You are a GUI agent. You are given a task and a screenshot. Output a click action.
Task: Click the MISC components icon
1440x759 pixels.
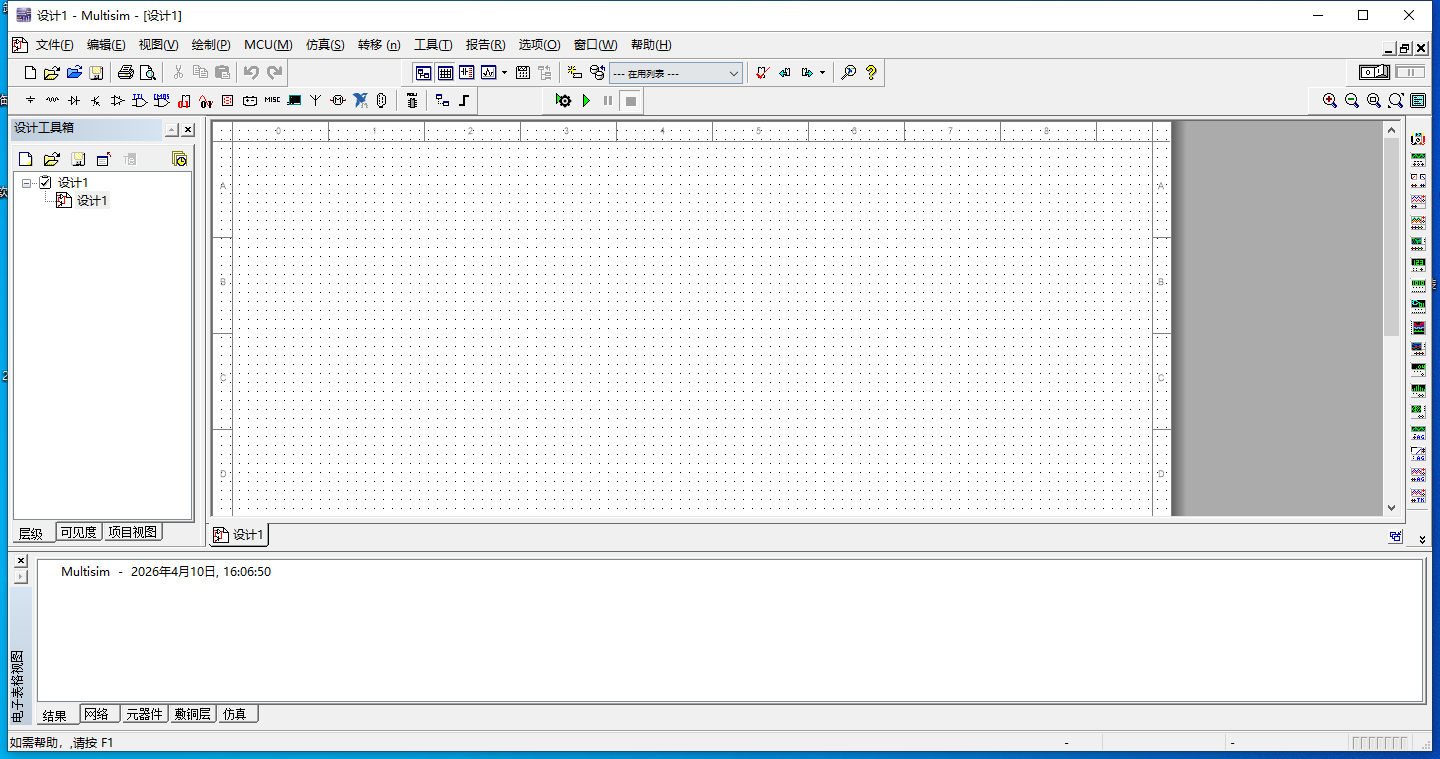click(x=272, y=100)
